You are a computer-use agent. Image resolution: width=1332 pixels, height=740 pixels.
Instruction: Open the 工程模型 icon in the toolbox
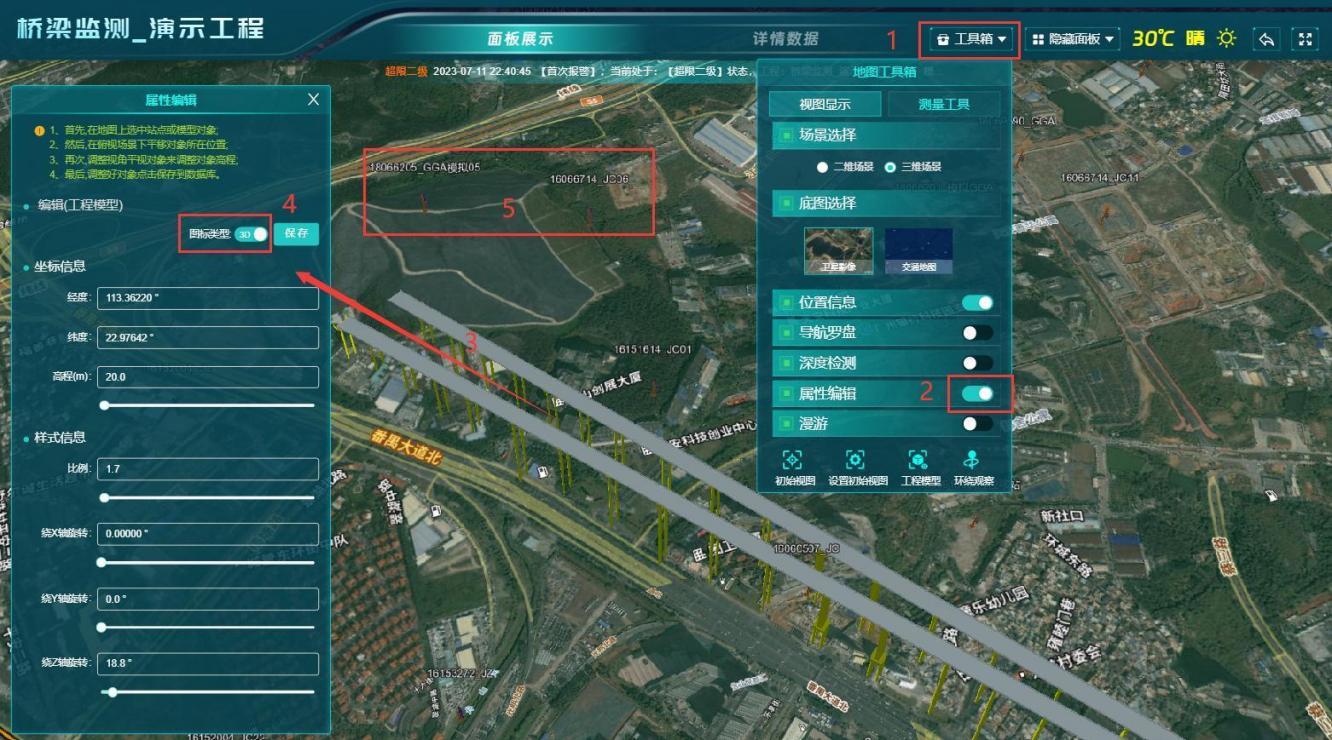pyautogui.click(x=918, y=460)
